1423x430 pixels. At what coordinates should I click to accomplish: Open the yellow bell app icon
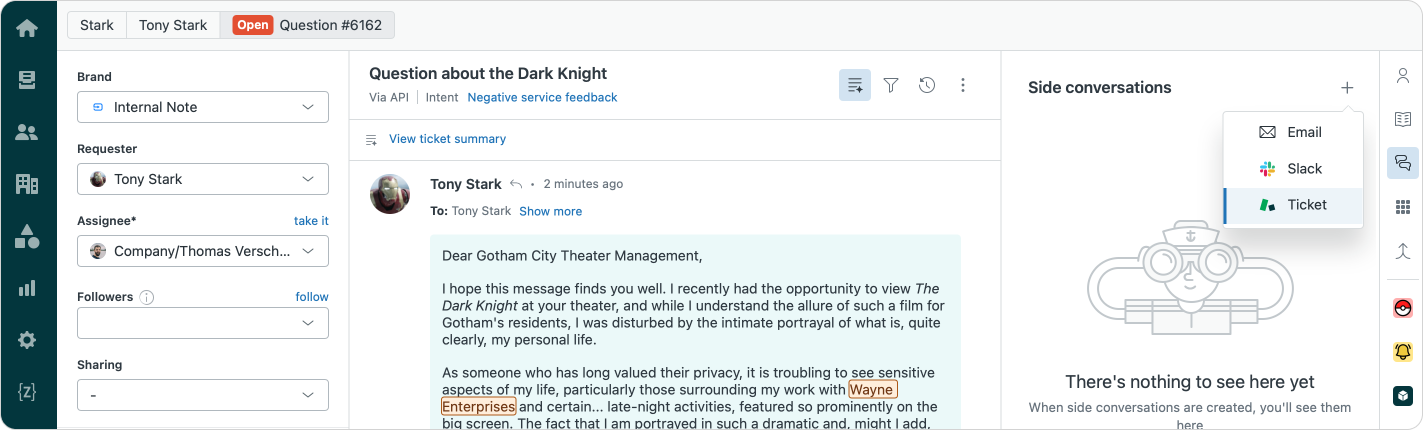(1403, 352)
